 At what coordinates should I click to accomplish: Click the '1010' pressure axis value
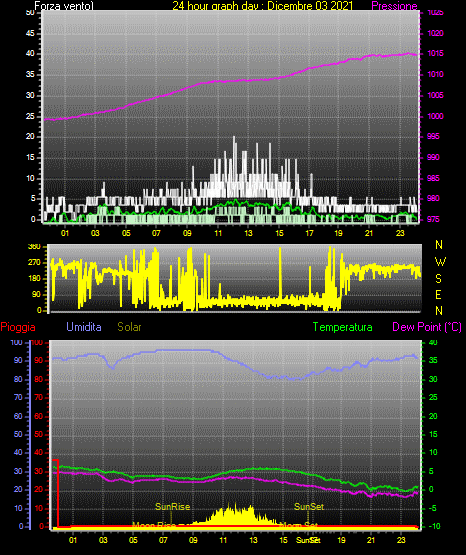pyautogui.click(x=436, y=74)
